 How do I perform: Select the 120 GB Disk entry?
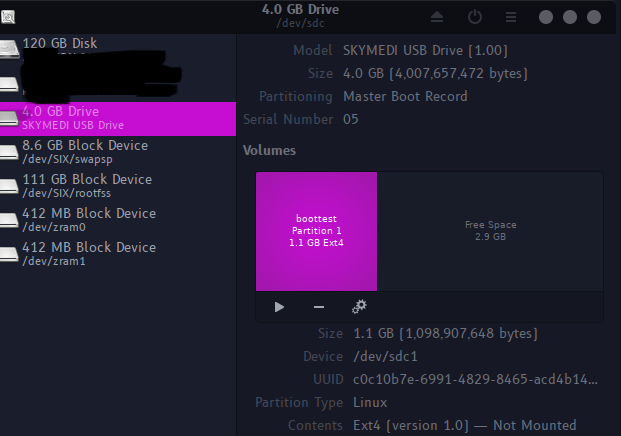118,48
